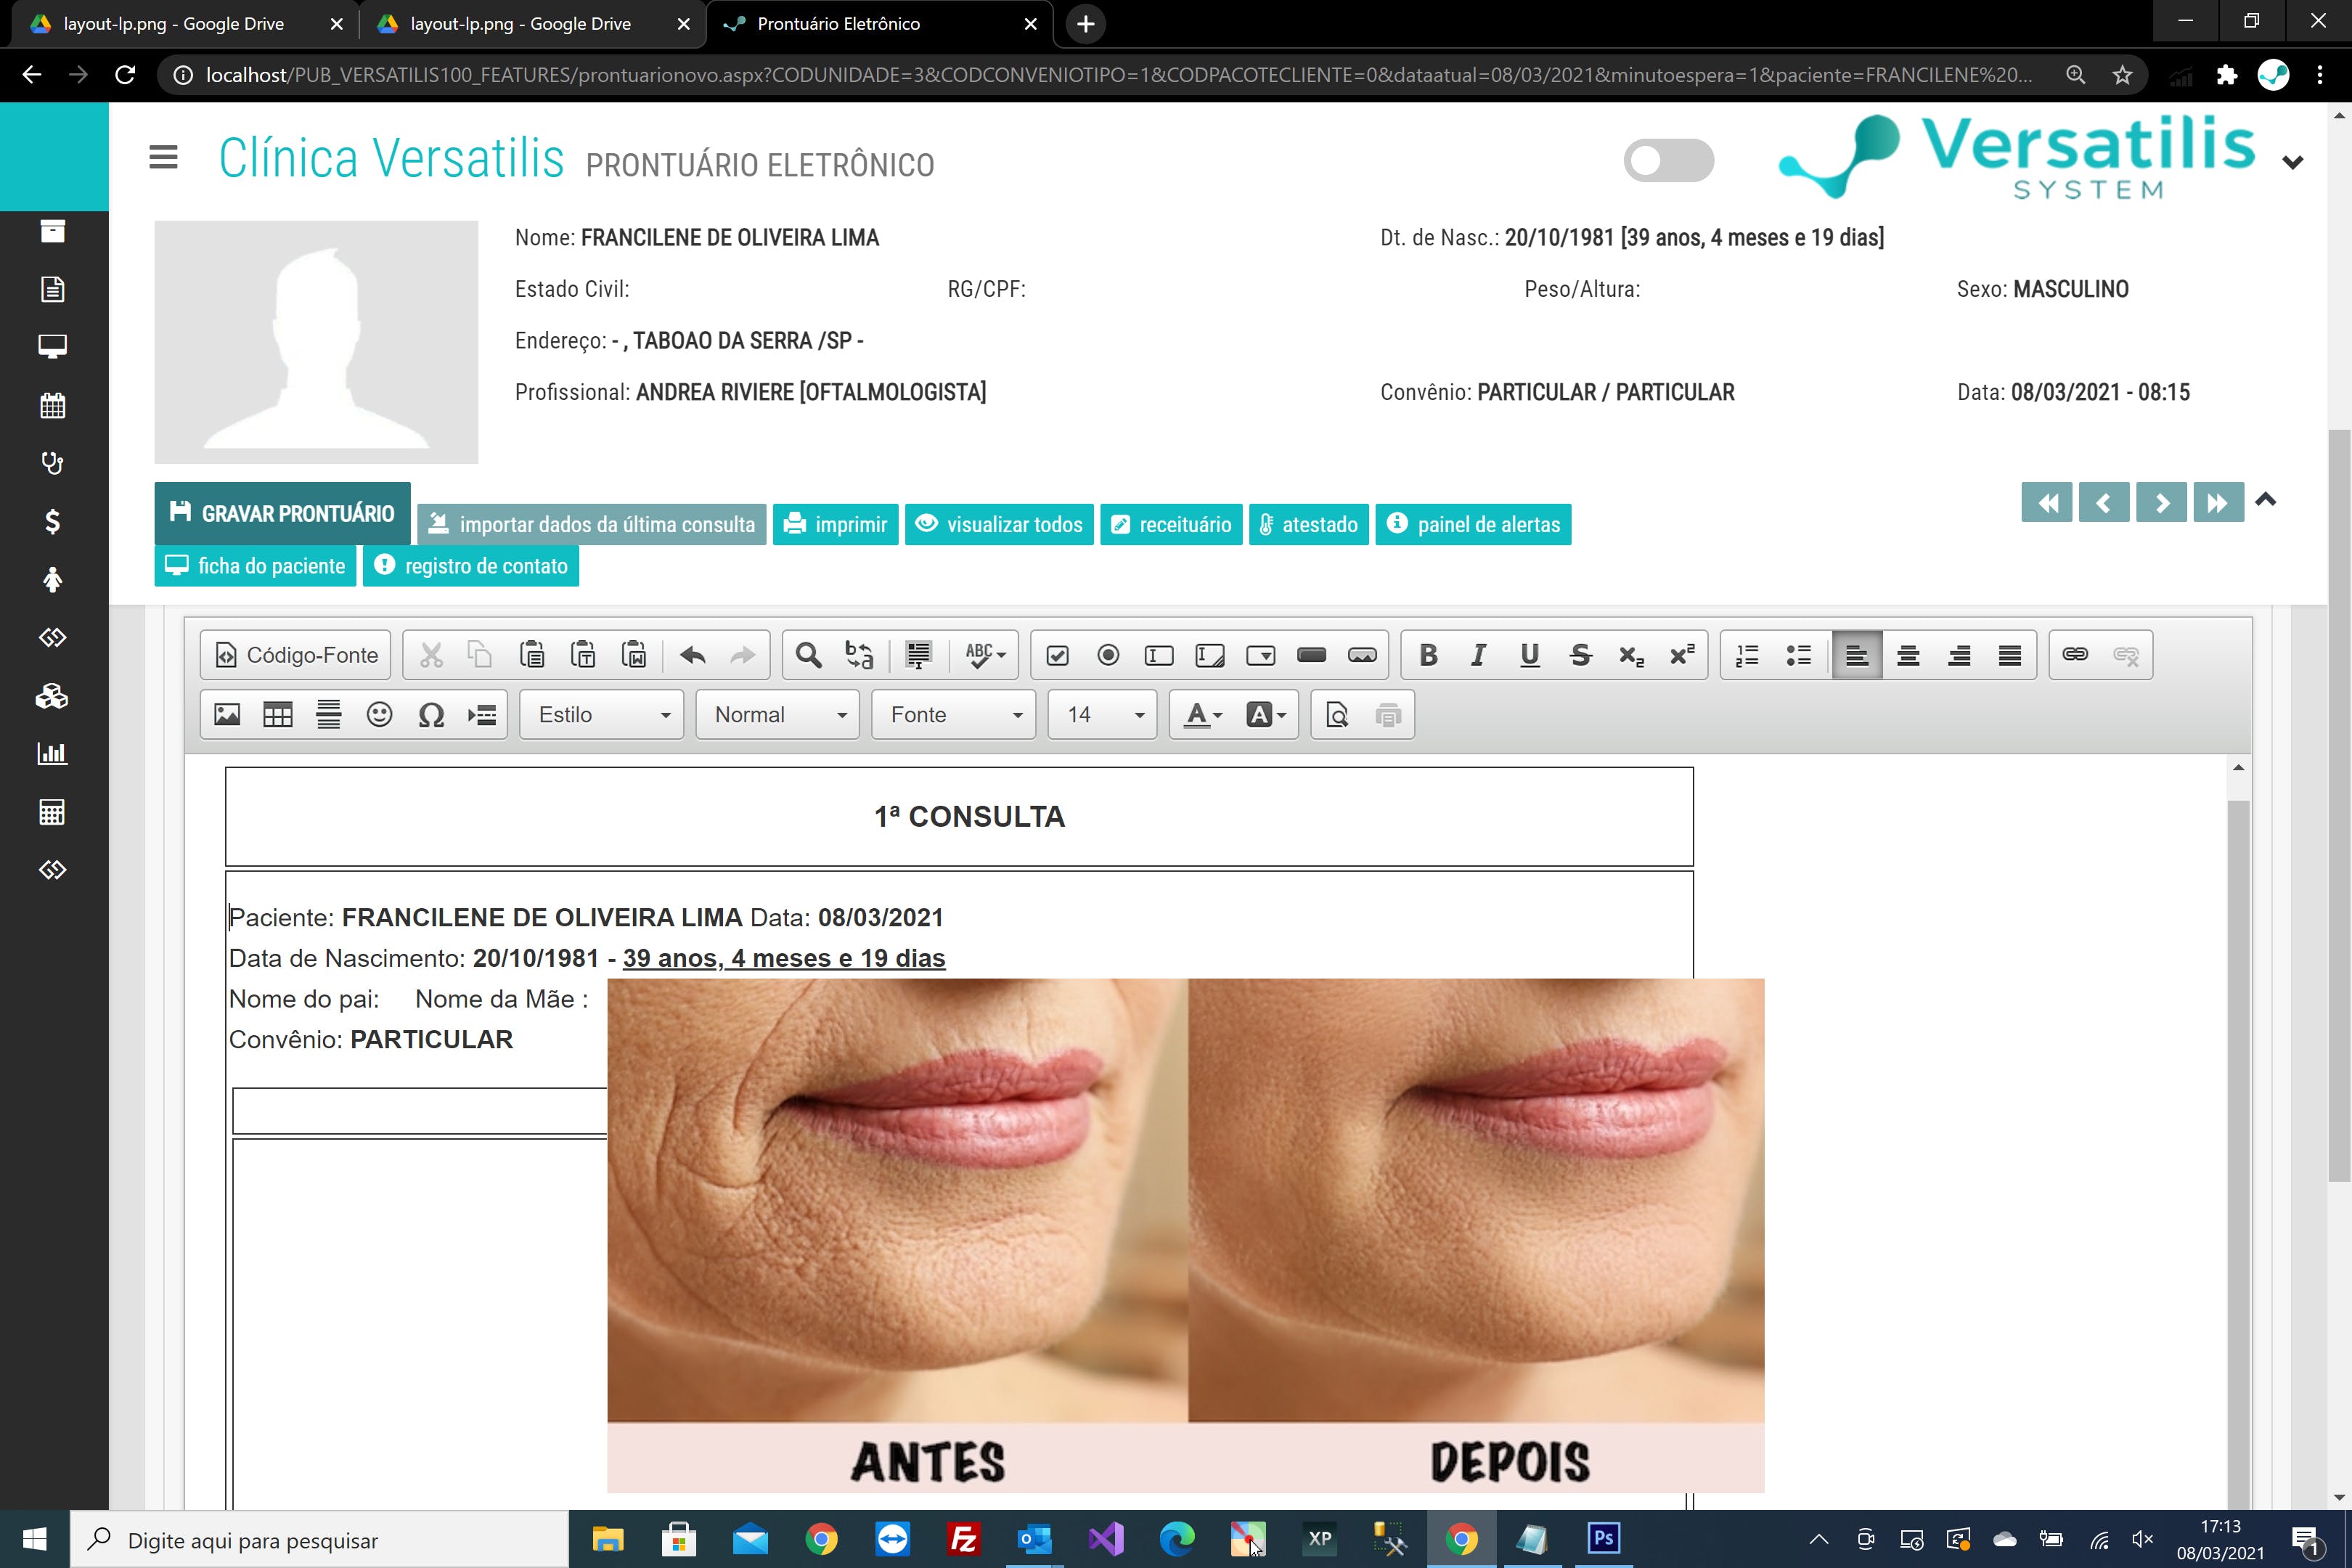The height and width of the screenshot is (1568, 2352).
Task: Toggle the switch next to the Versatilis logo
Action: [x=1668, y=160]
